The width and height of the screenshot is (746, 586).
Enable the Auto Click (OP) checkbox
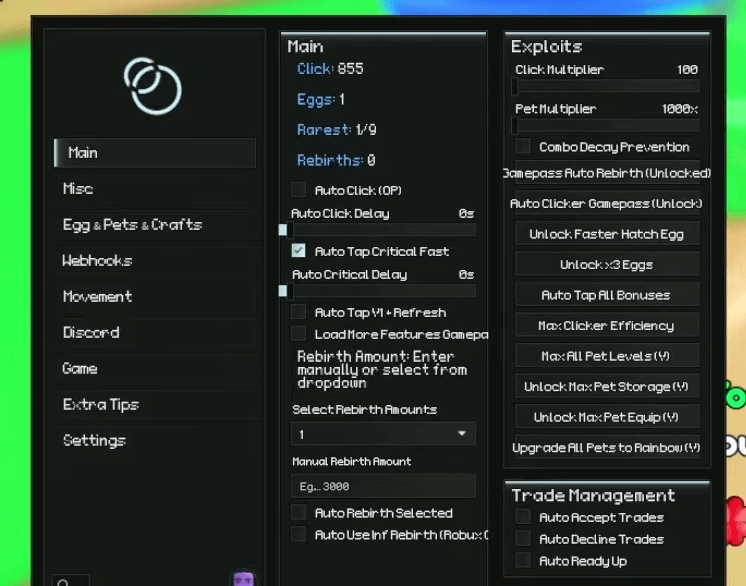(x=298, y=190)
